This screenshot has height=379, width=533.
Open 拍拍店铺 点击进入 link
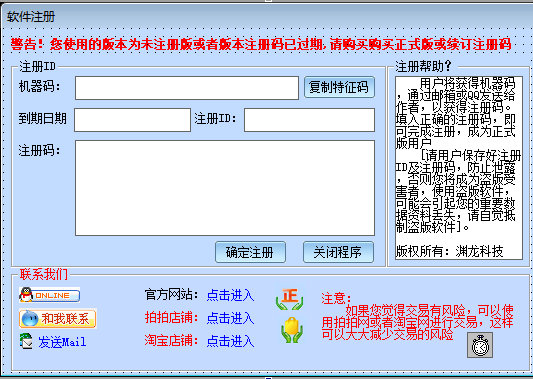point(230,318)
